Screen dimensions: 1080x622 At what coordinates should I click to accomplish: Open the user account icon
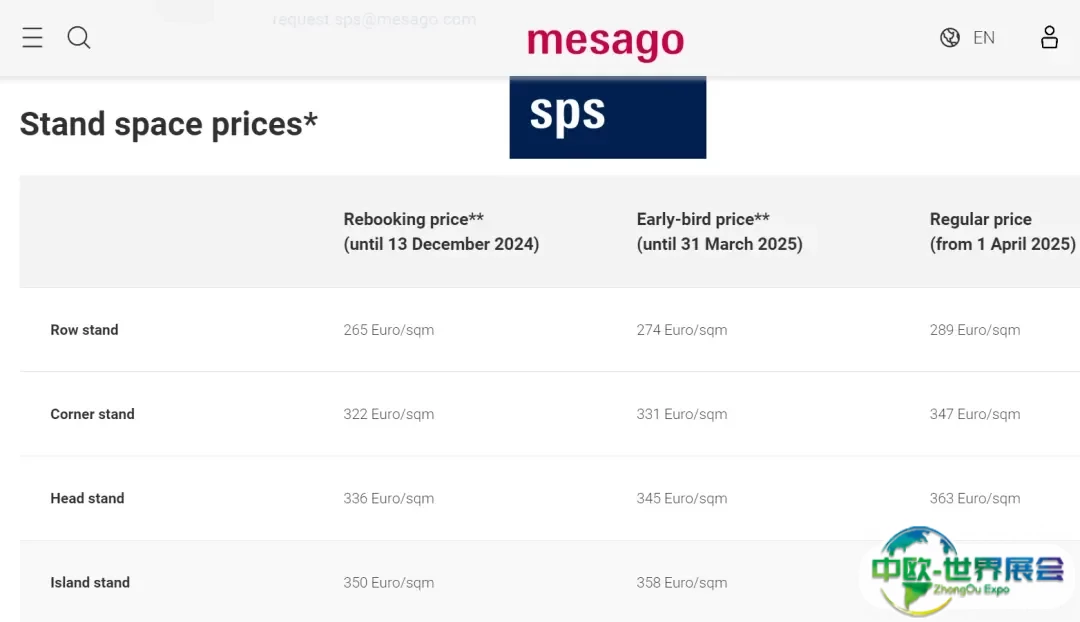1049,38
